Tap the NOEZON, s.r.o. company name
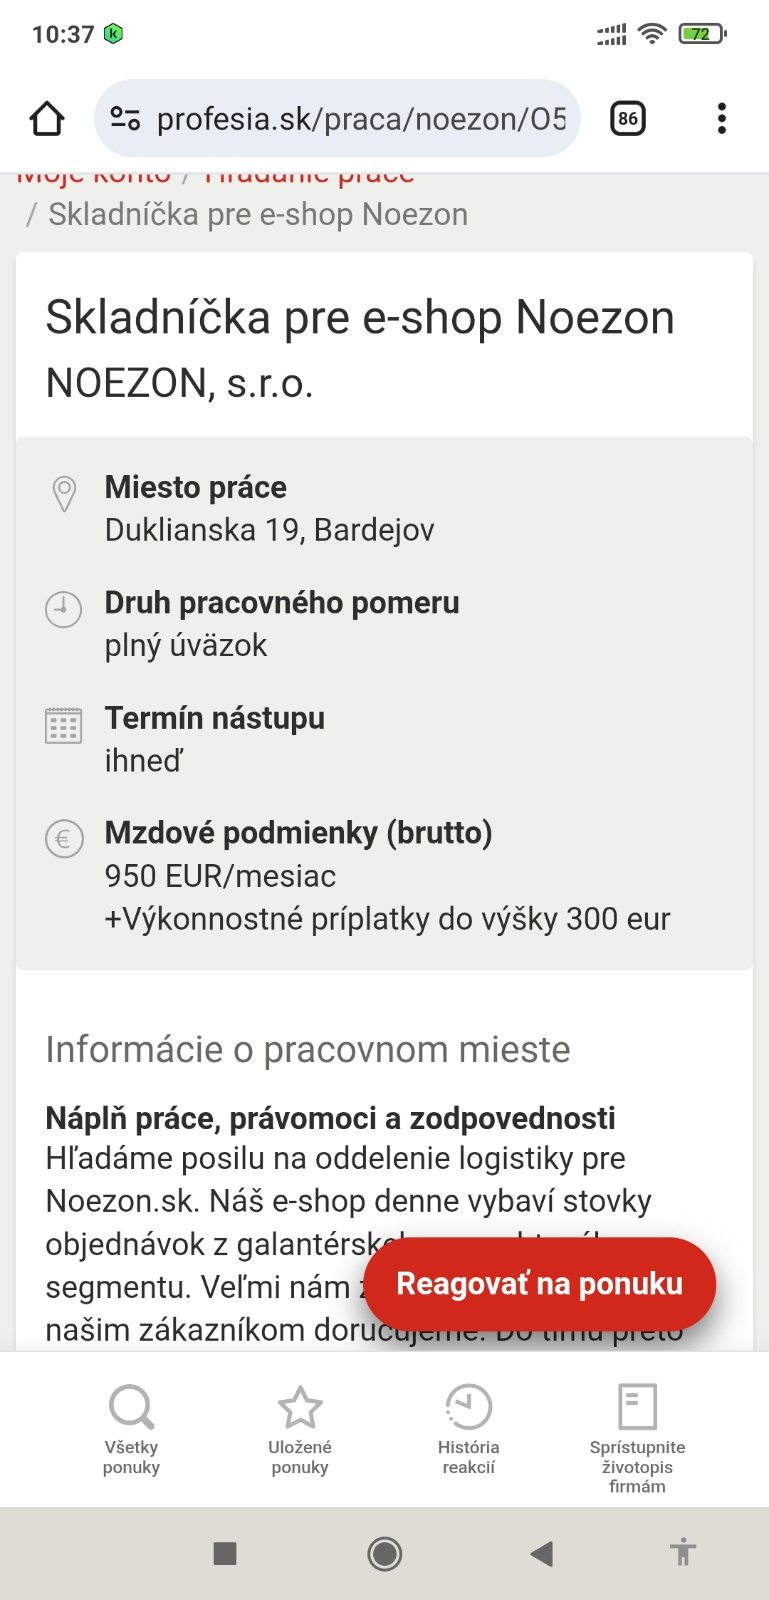 (x=180, y=383)
